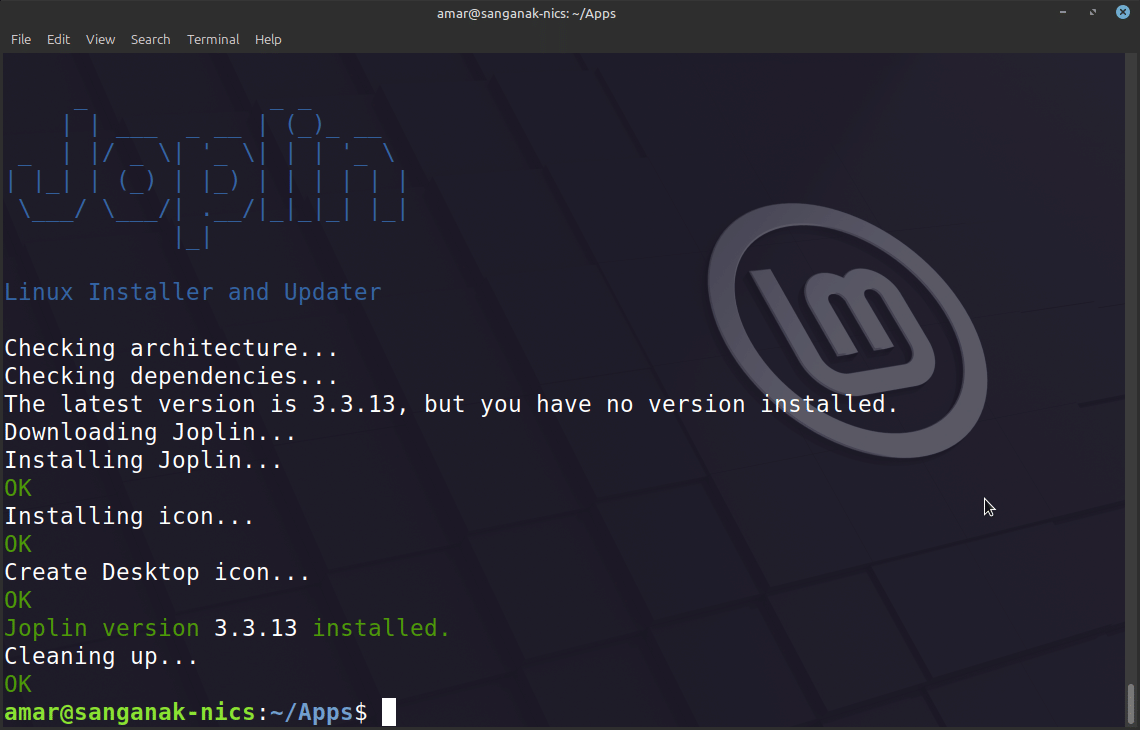Click 'Cleaning up...' line
The height and width of the screenshot is (730, 1140).
coord(101,657)
